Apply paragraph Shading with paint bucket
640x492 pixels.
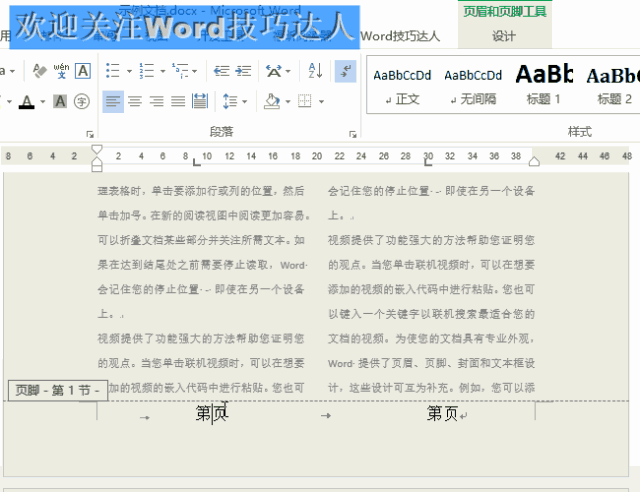pos(272,101)
